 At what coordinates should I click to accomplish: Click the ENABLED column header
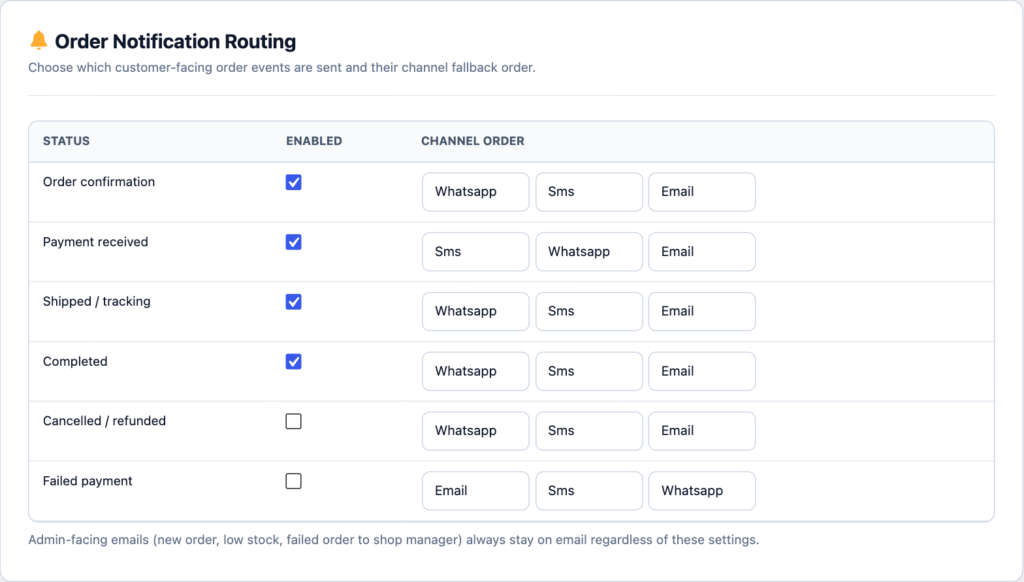coord(314,141)
